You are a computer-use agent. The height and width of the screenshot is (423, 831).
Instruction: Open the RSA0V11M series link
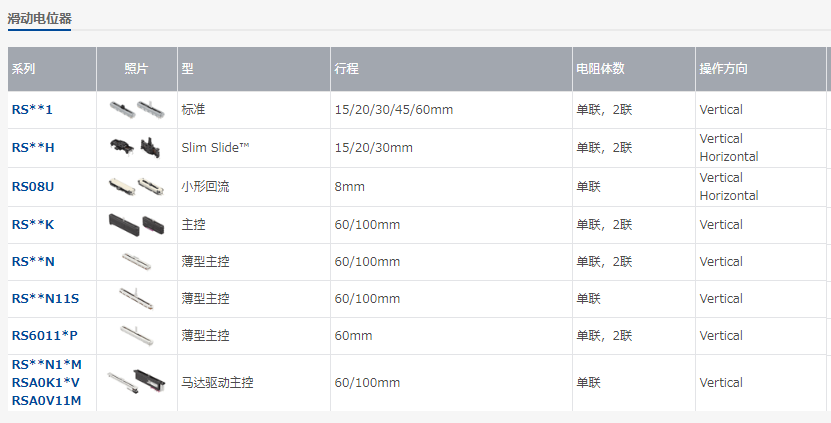pos(47,401)
